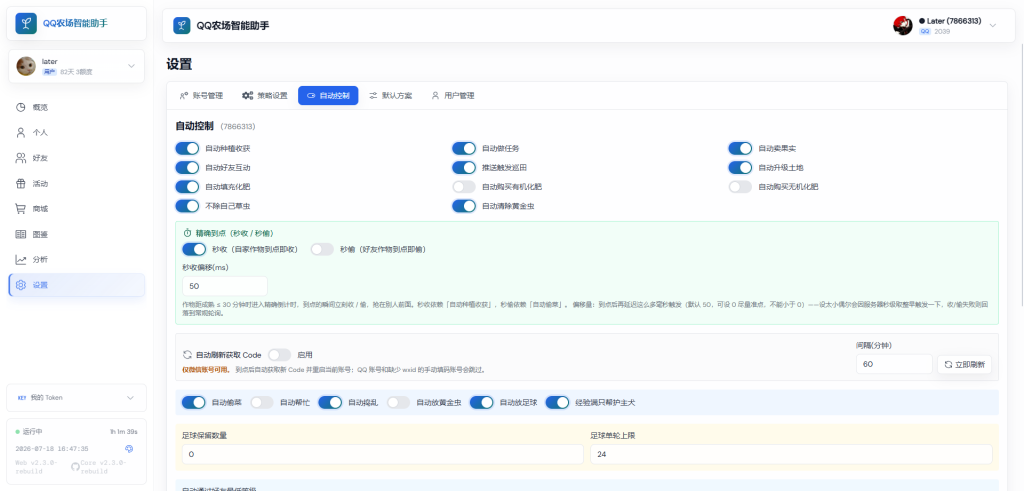Turn on the 秒偷 toggle
Screen dimensions: 1024x491
point(322,249)
